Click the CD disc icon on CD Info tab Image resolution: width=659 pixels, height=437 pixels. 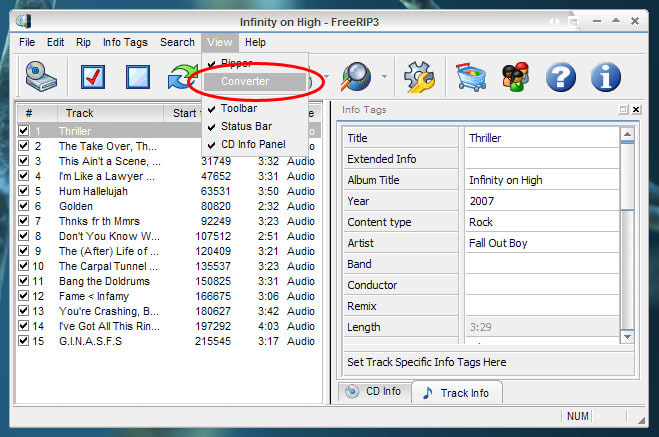pyautogui.click(x=352, y=391)
